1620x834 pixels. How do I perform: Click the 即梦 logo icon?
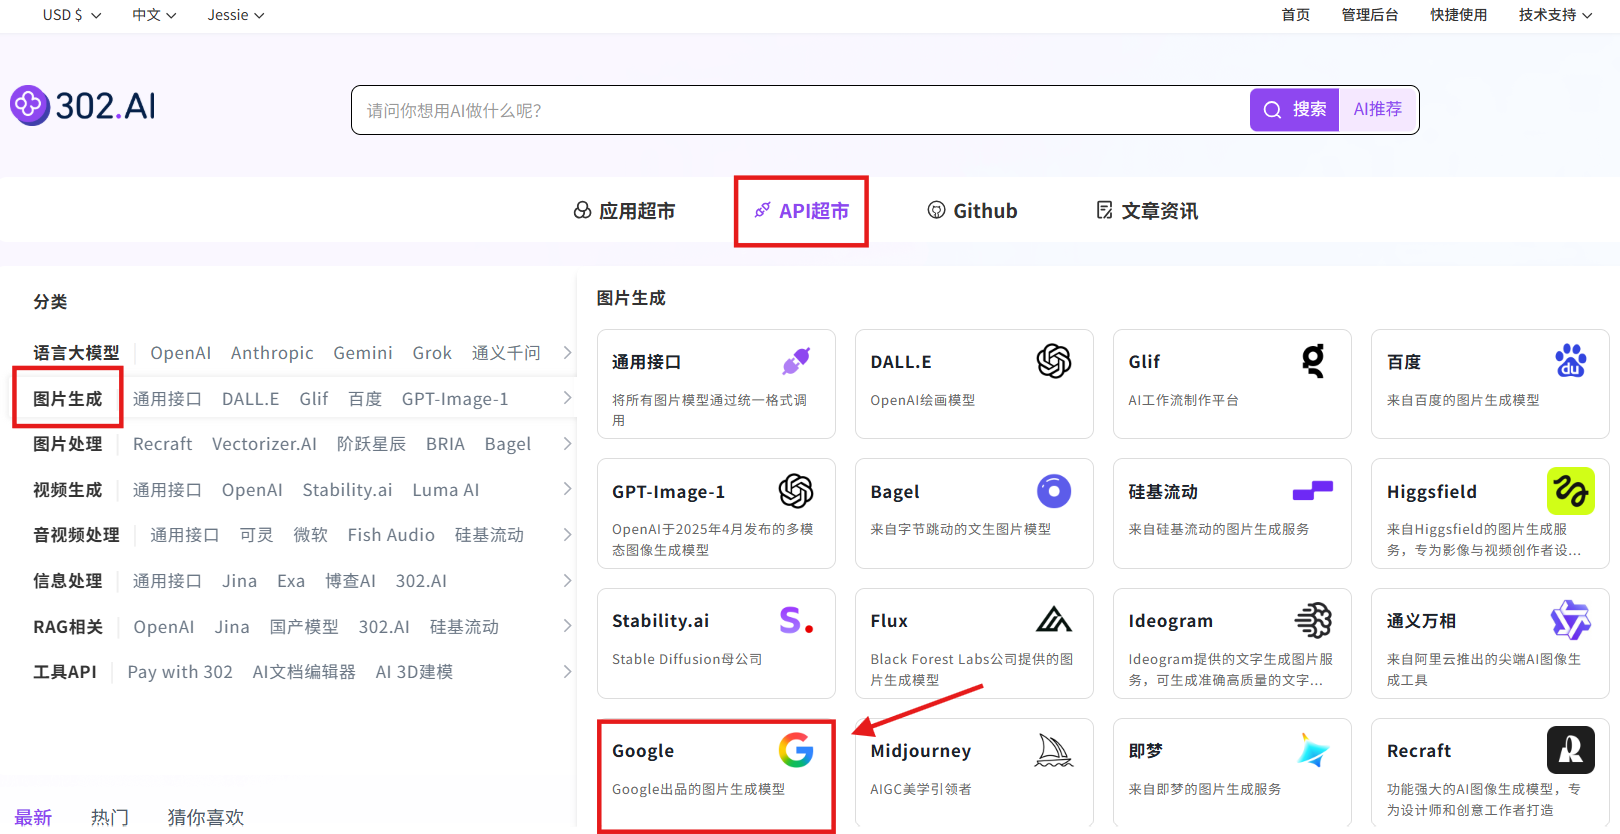click(x=1313, y=750)
